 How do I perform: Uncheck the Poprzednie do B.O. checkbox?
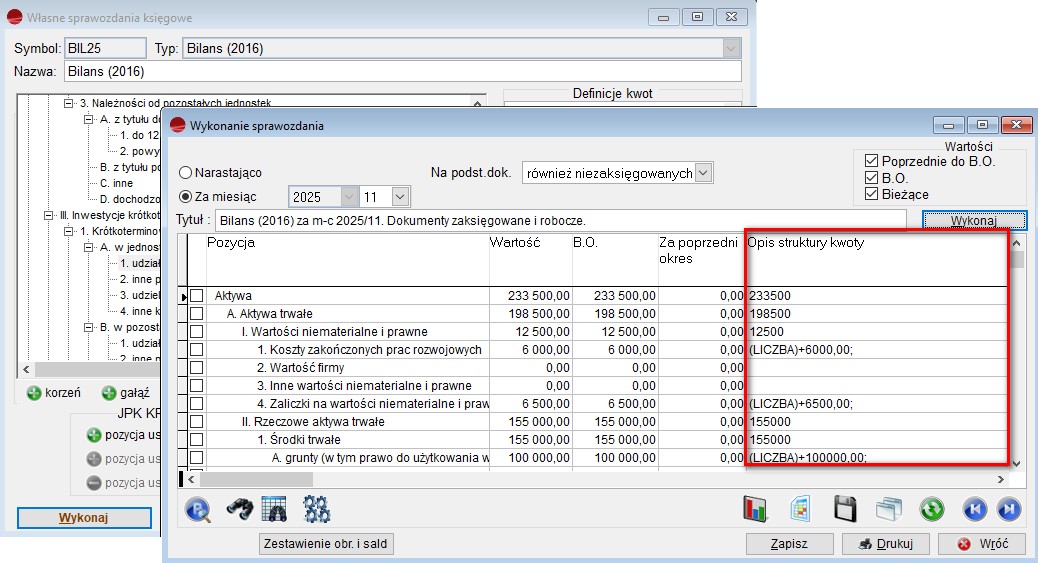tap(871, 161)
